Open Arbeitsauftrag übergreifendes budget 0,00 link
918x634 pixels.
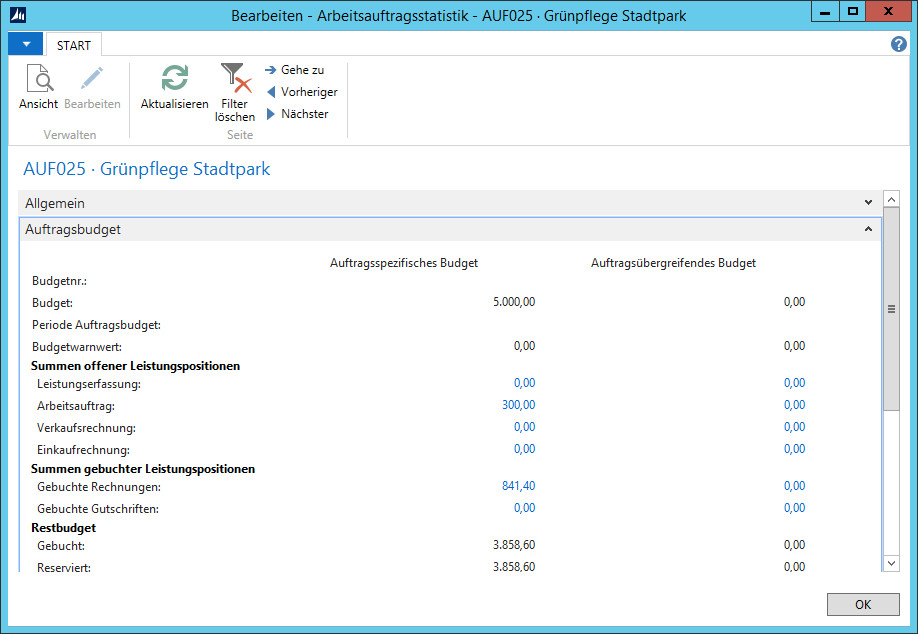(x=794, y=405)
